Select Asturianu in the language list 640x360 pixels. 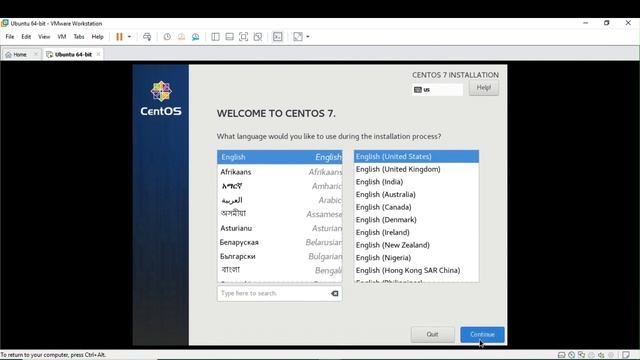tap(280, 228)
